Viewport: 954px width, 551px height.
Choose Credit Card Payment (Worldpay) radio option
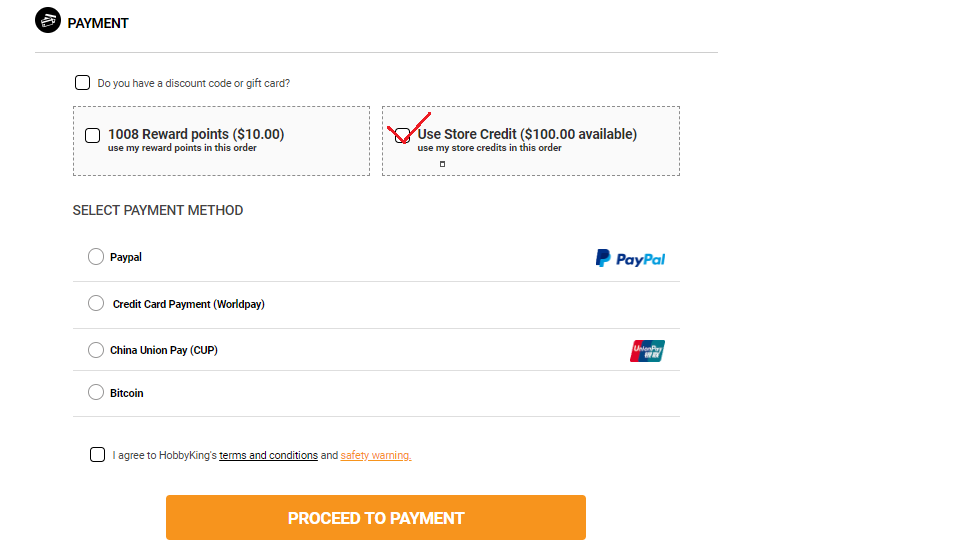pyautogui.click(x=96, y=303)
